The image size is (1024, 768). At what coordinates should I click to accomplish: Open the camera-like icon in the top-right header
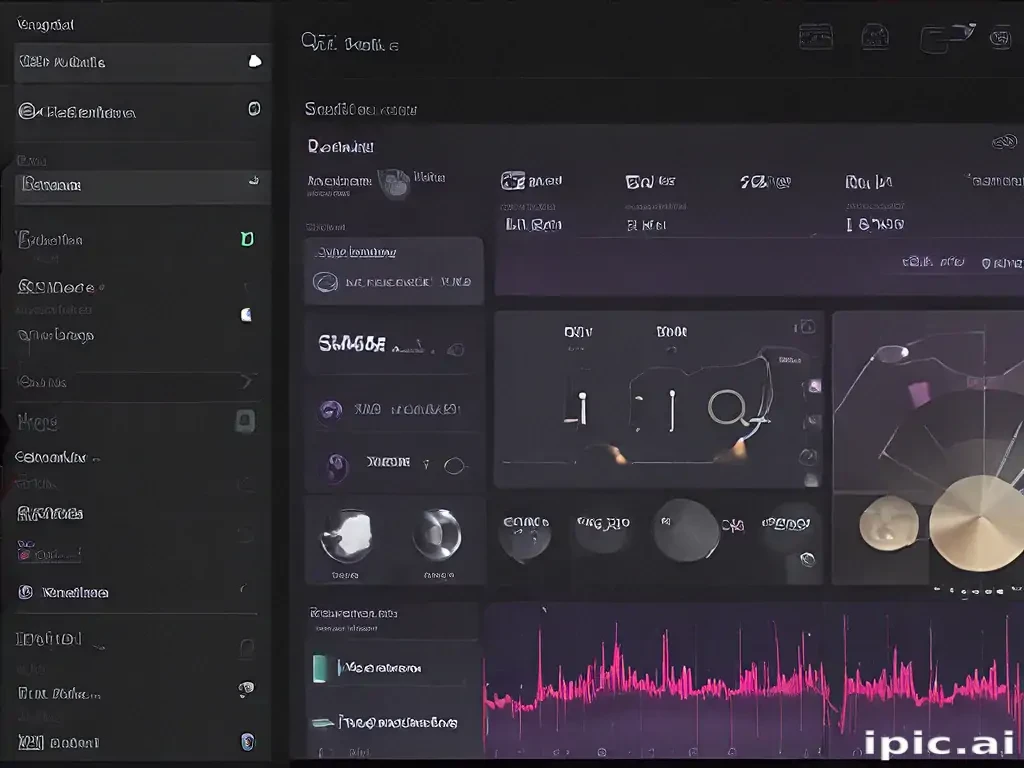(875, 37)
